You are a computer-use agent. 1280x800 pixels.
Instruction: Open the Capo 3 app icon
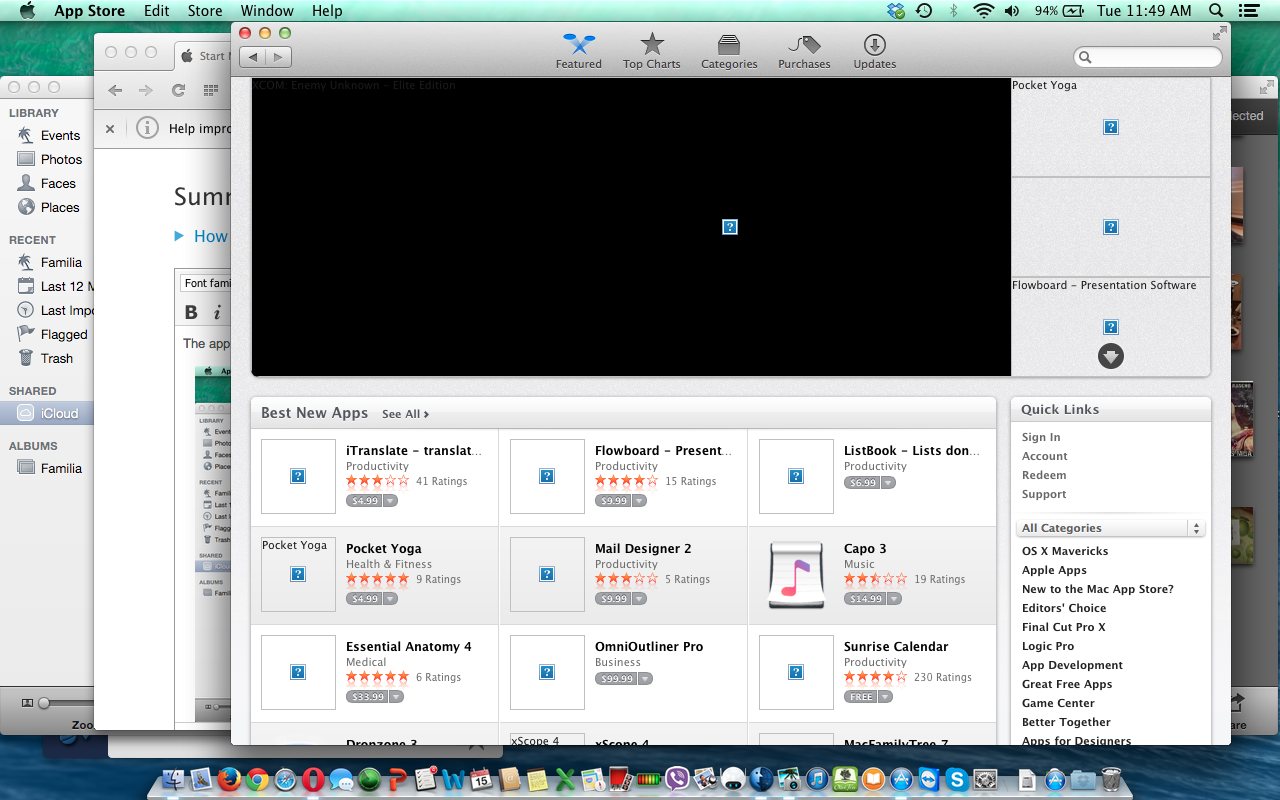[x=795, y=575]
